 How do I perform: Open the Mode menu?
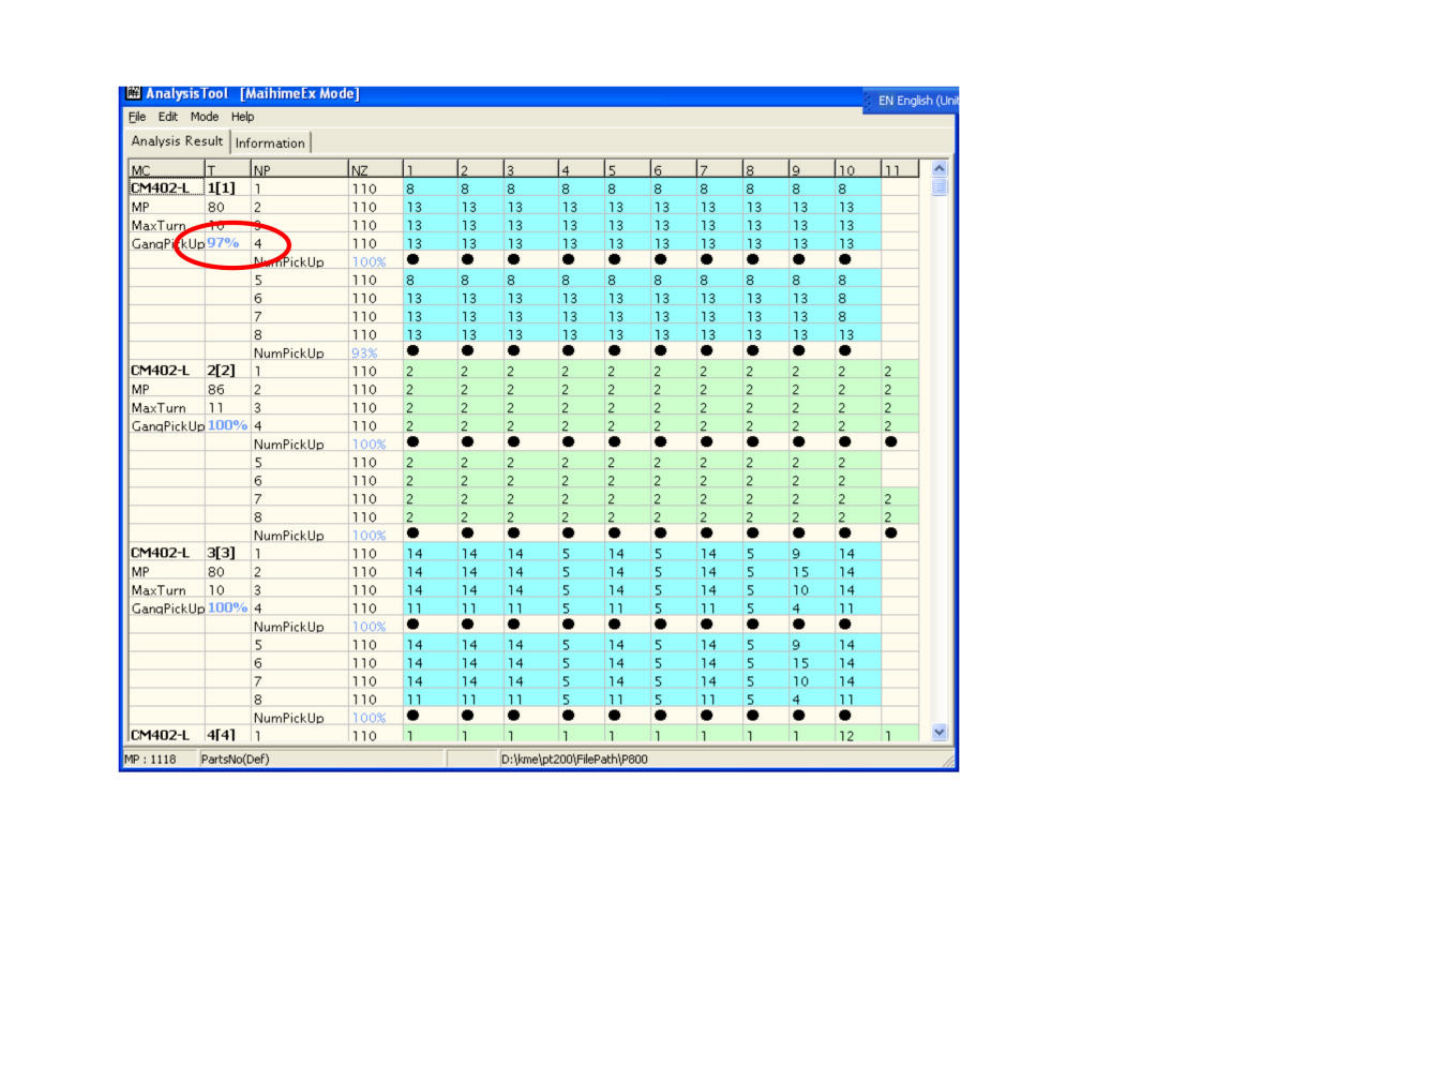coord(204,117)
